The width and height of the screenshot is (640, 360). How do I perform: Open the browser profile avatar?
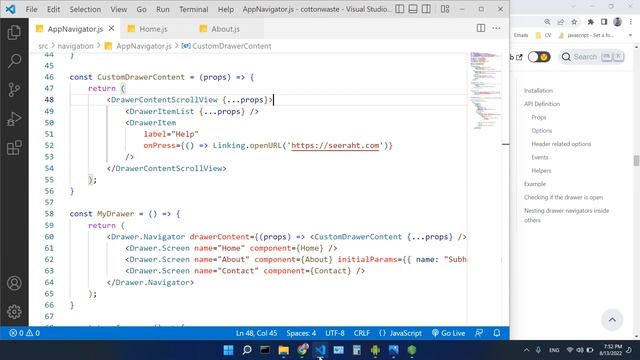[617, 22]
